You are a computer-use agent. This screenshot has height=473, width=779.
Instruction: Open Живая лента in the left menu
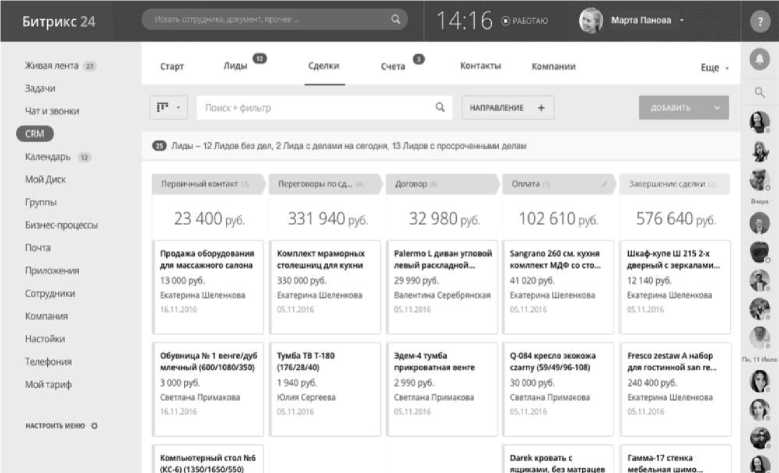tap(52, 66)
